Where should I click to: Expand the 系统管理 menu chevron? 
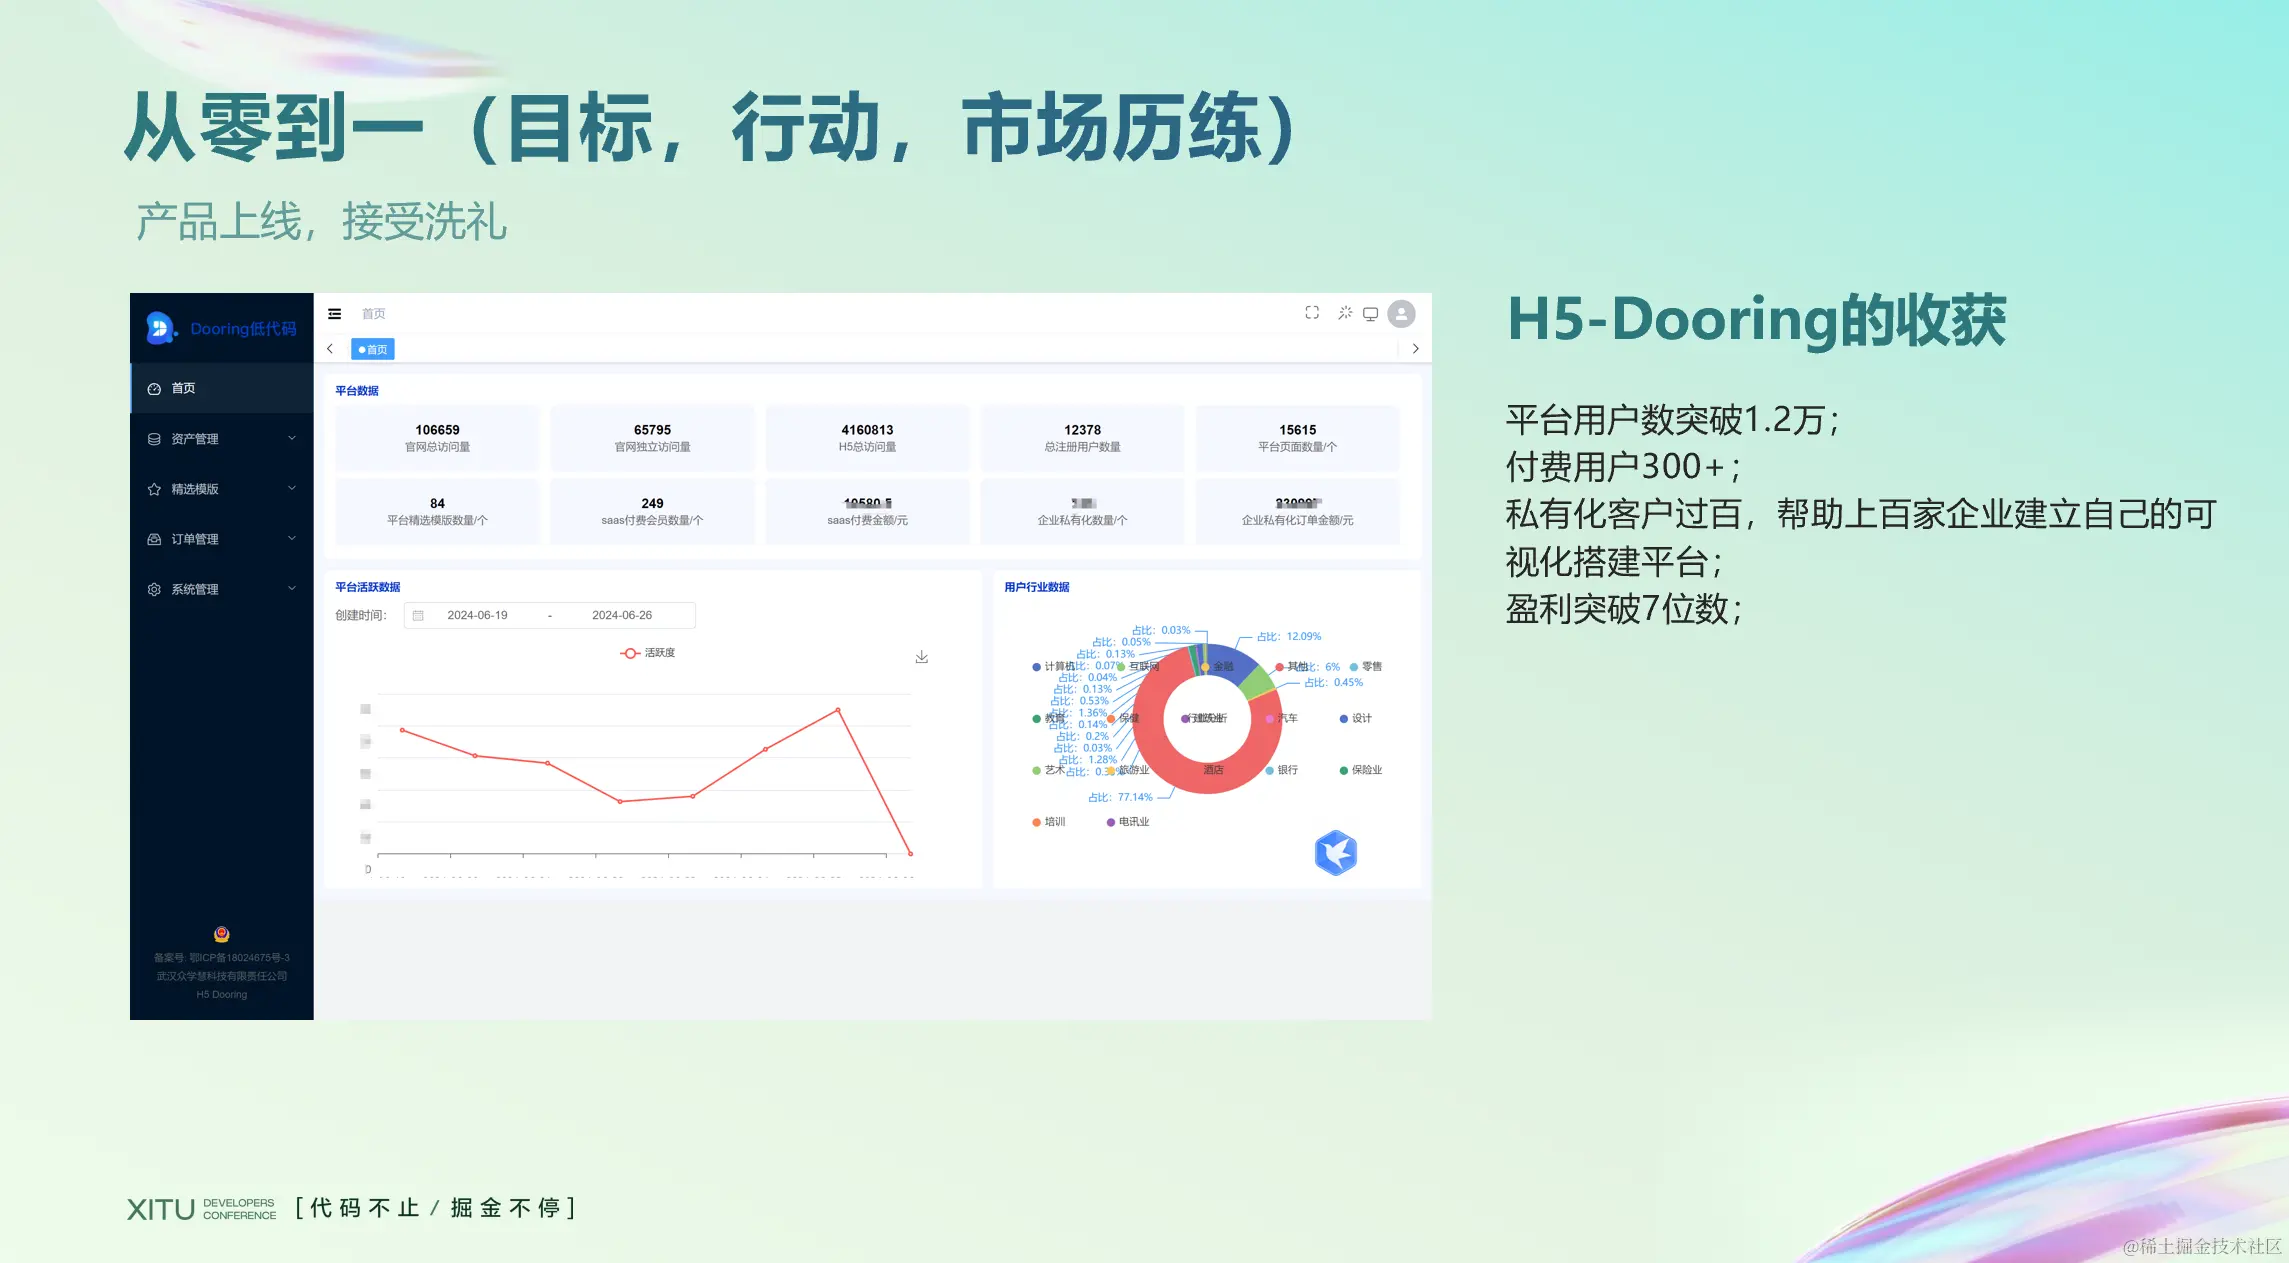[292, 588]
